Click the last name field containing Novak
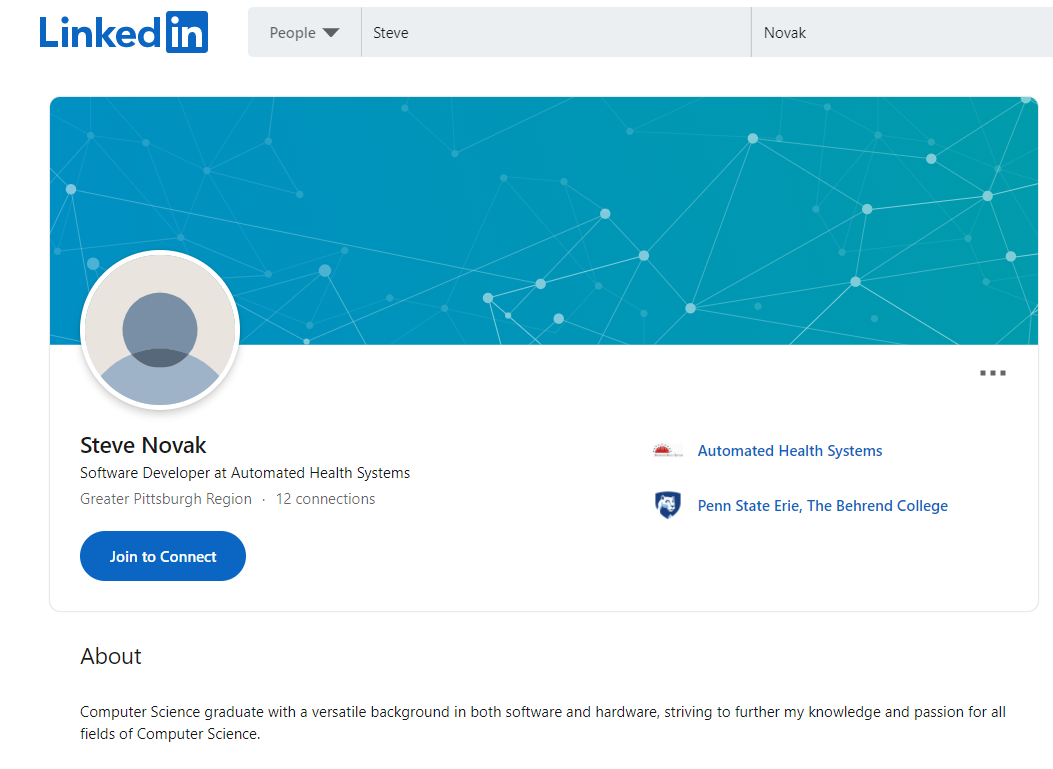The width and height of the screenshot is (1053, 769). pyautogui.click(x=902, y=32)
